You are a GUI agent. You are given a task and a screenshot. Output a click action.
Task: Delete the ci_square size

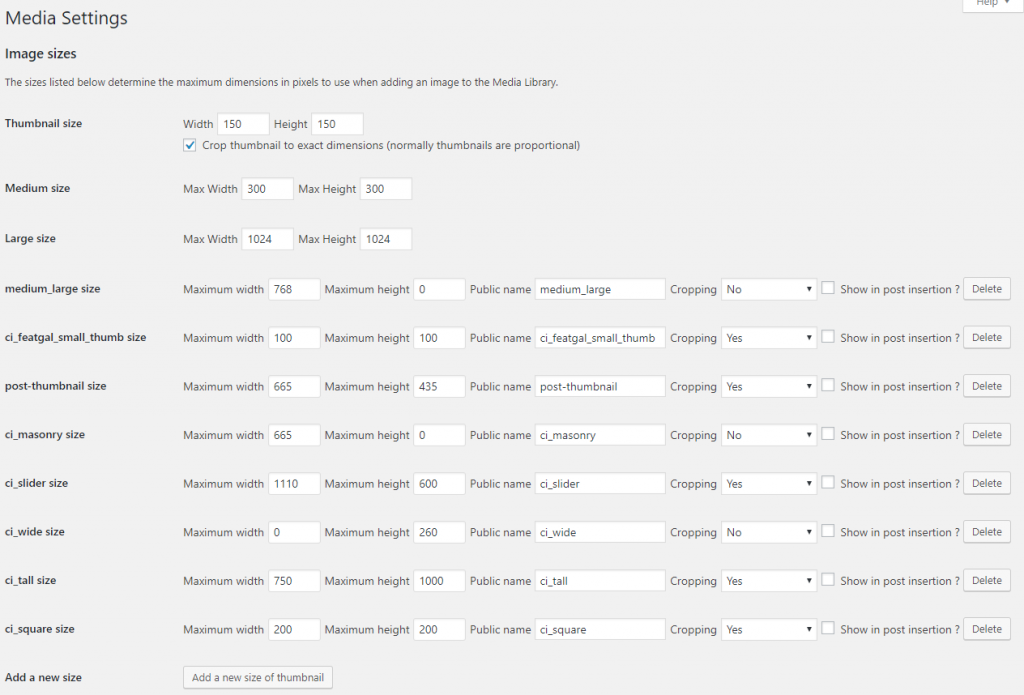(986, 628)
